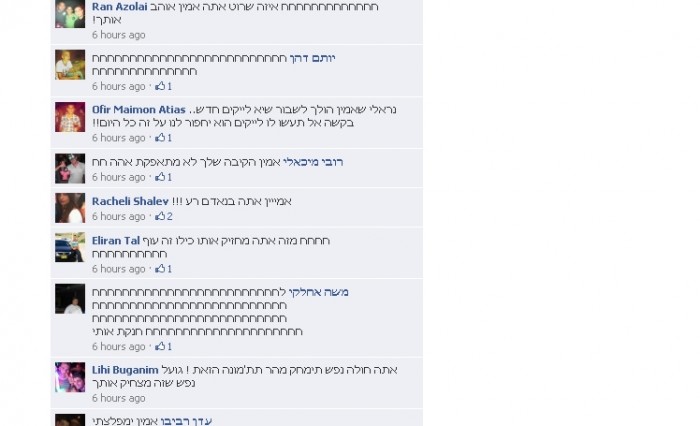Click thumbs-up under רובי מיכאלי comment
The image size is (700, 426).
click(x=160, y=177)
